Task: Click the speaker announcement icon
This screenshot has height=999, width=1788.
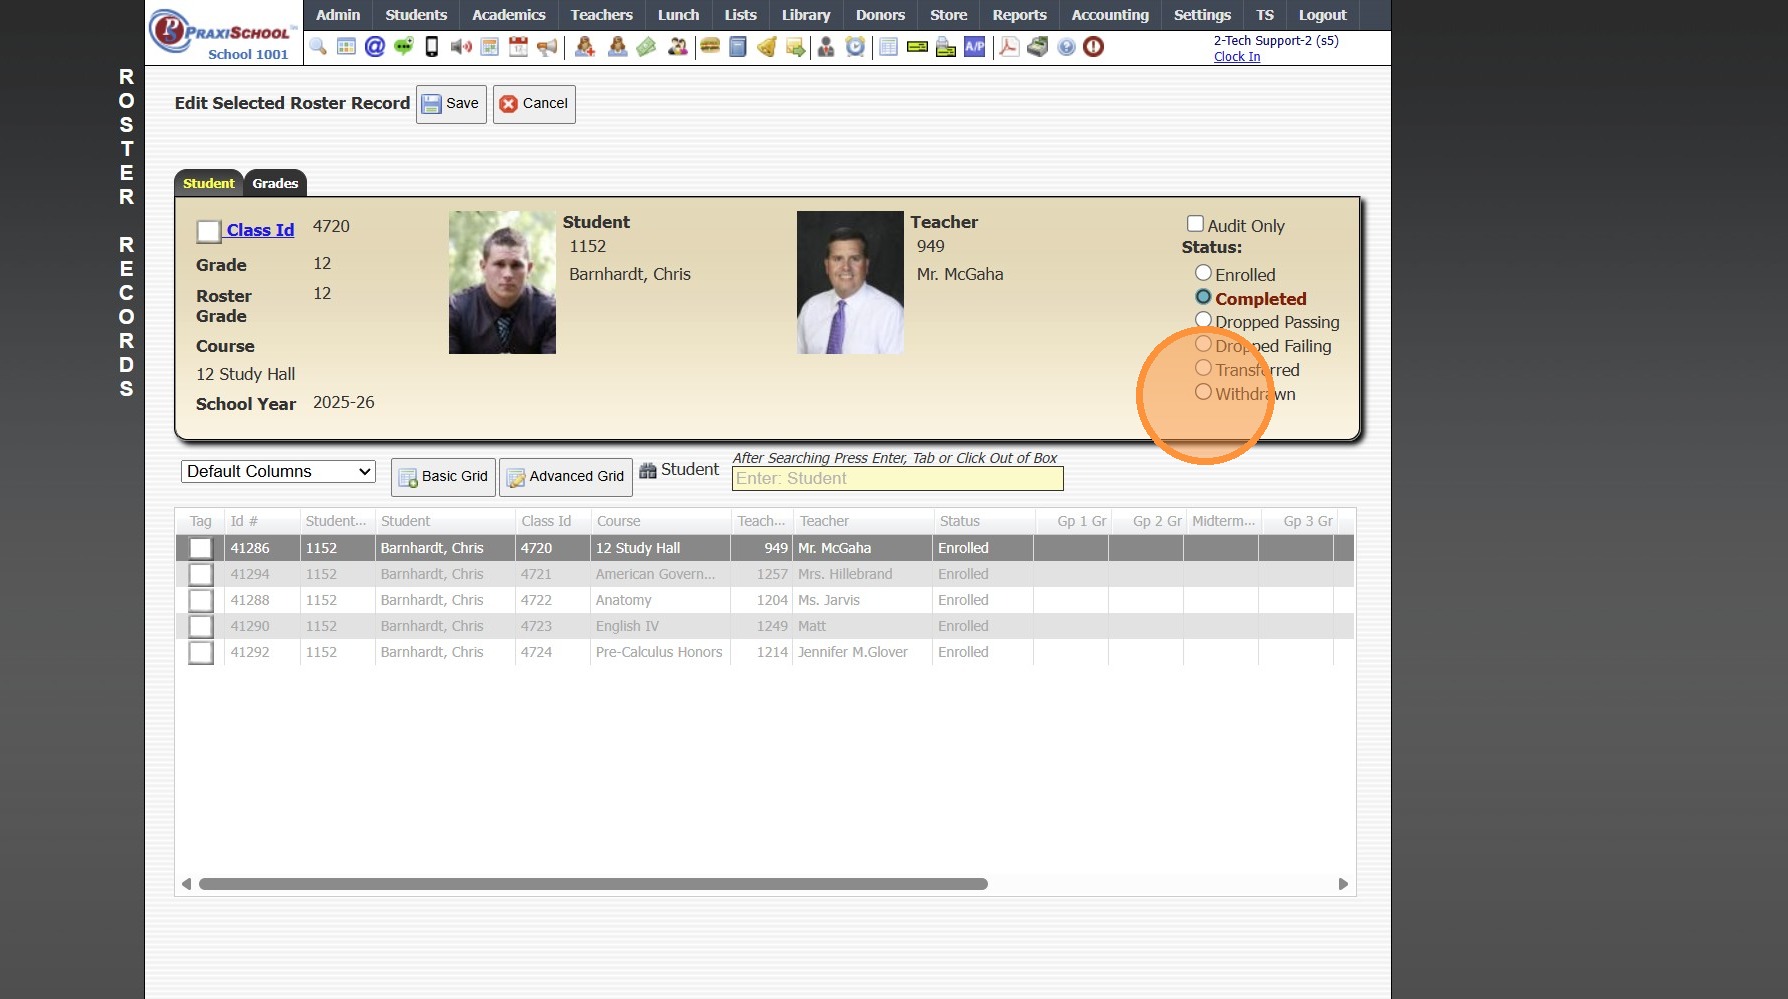Action: [461, 47]
